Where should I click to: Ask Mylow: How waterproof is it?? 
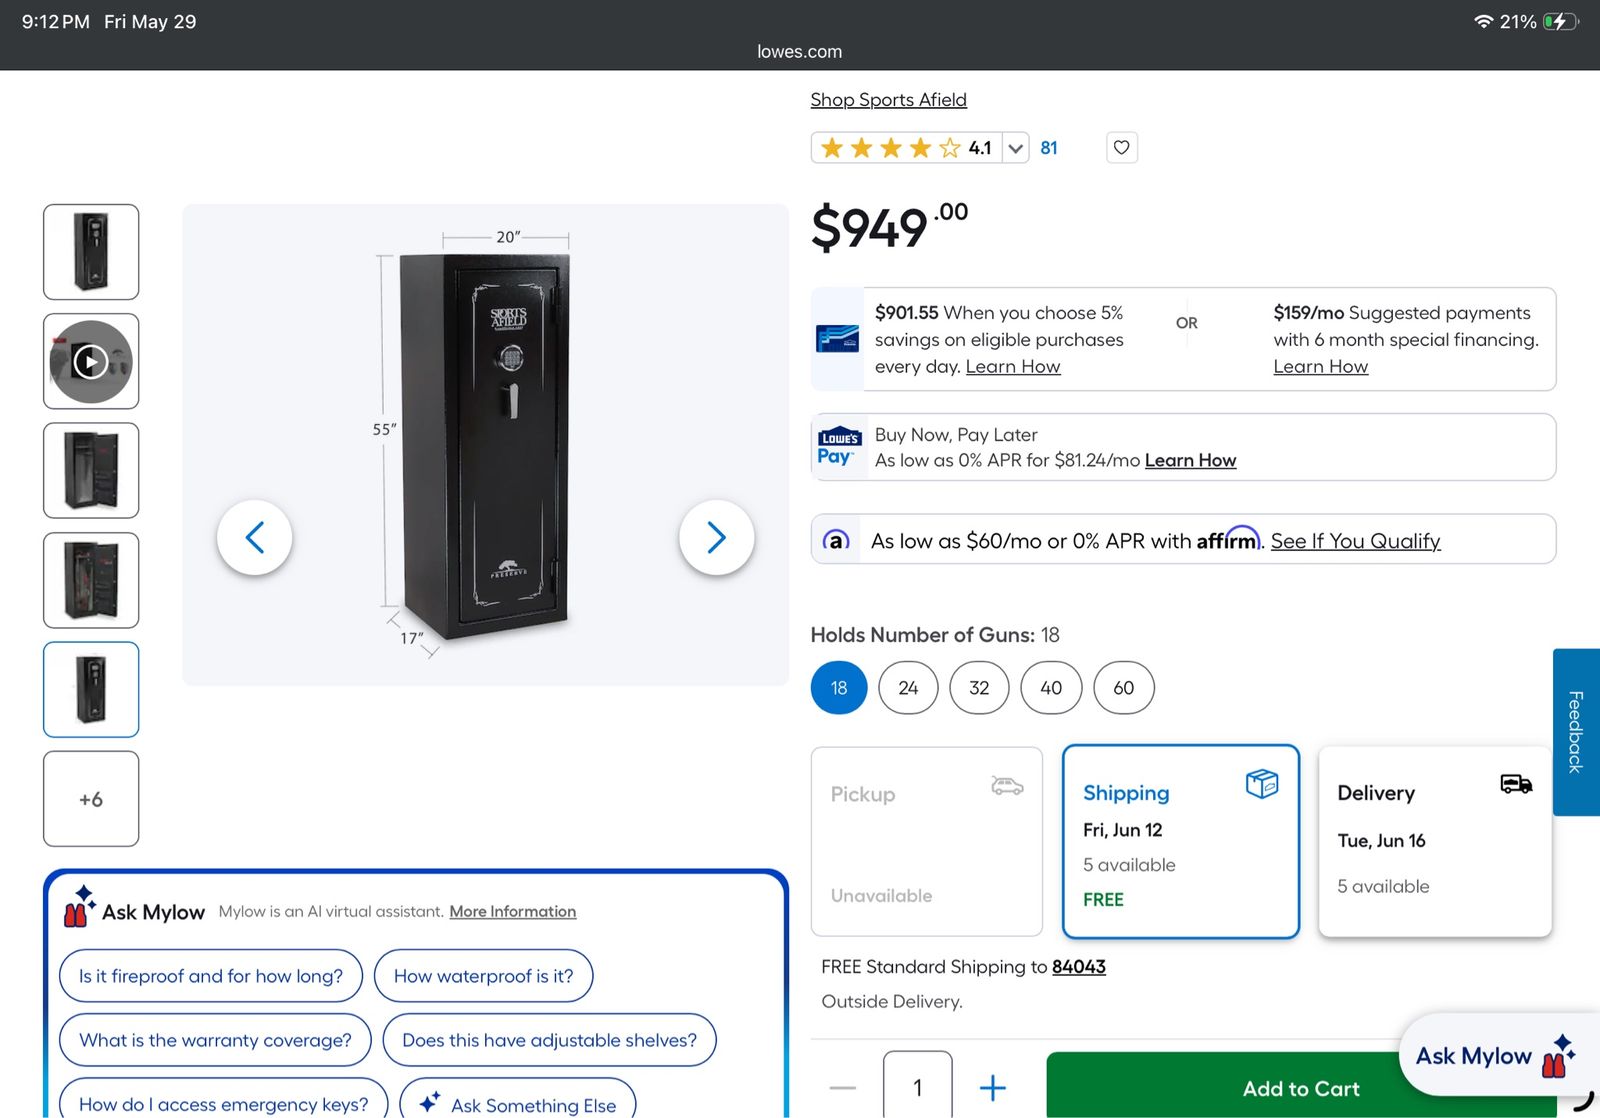click(x=483, y=976)
